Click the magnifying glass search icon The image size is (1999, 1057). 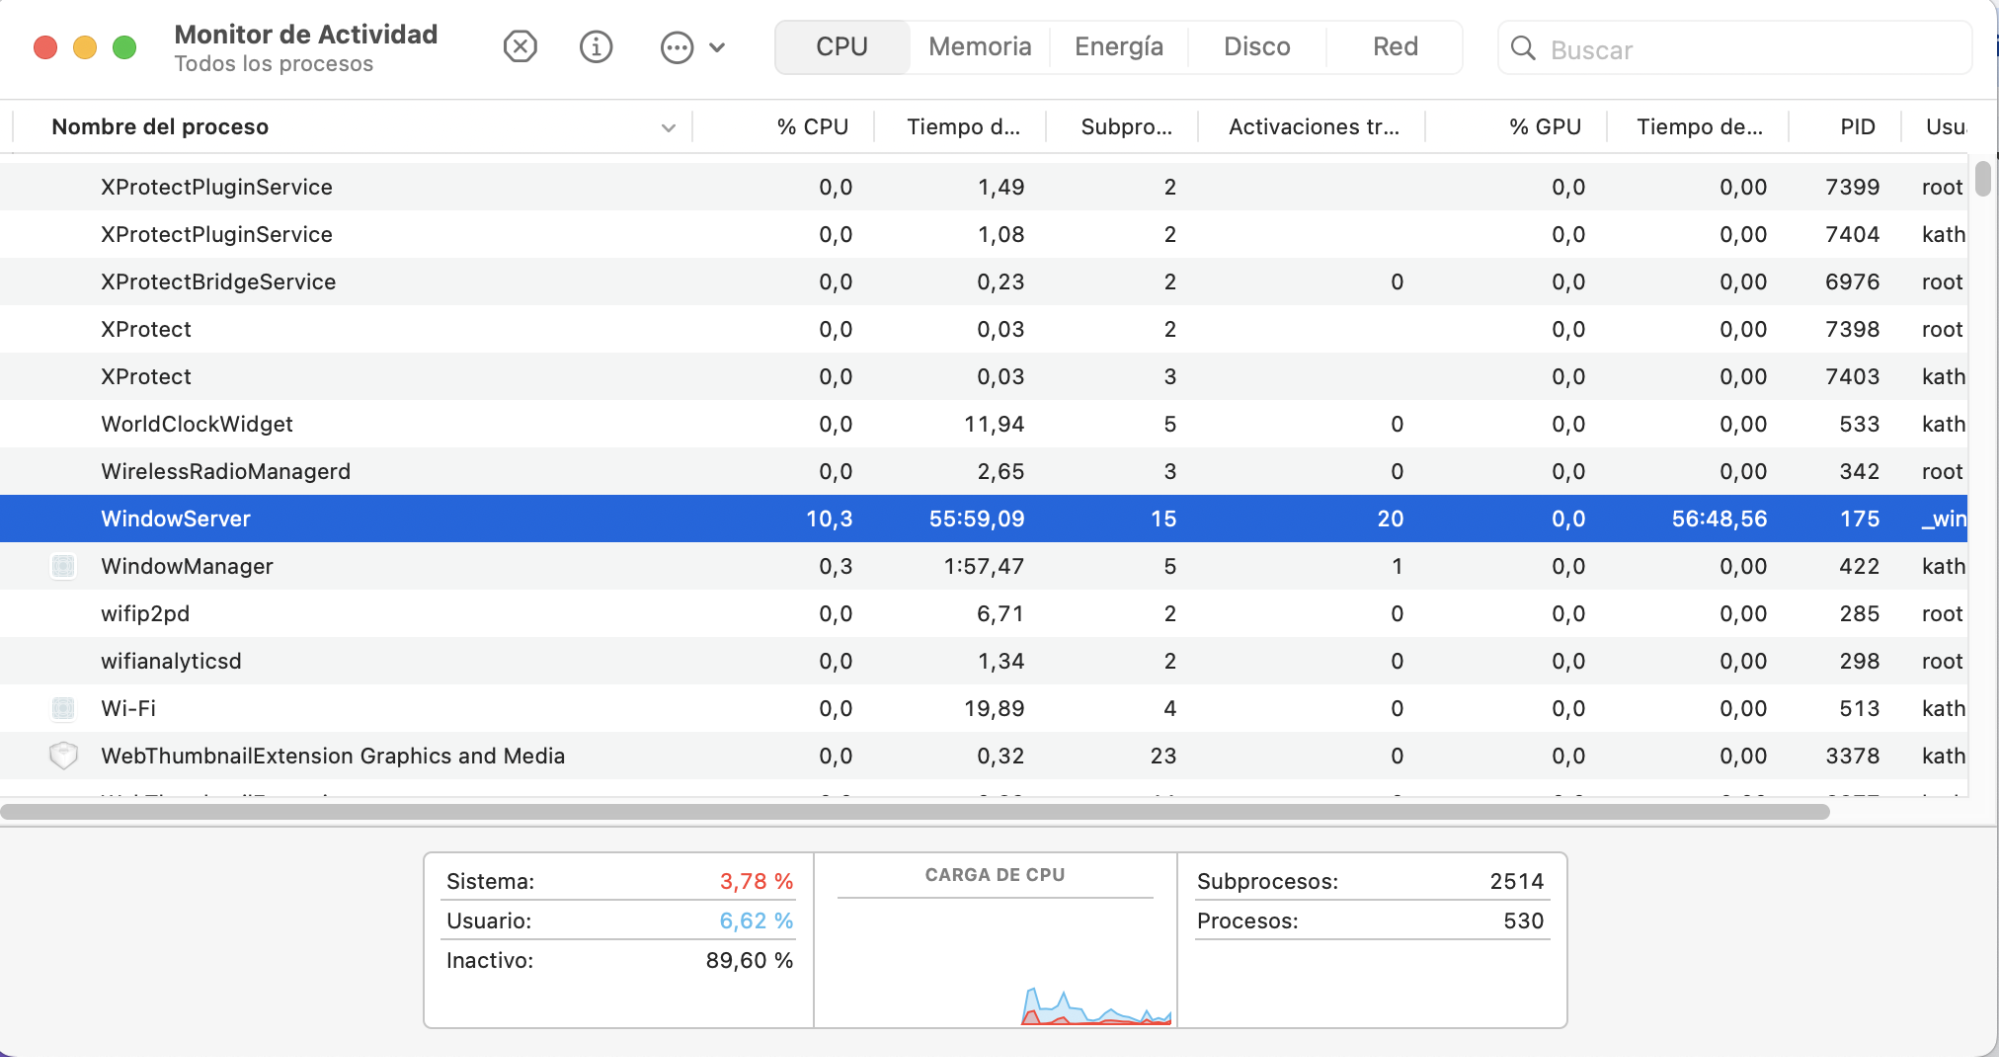[1523, 48]
